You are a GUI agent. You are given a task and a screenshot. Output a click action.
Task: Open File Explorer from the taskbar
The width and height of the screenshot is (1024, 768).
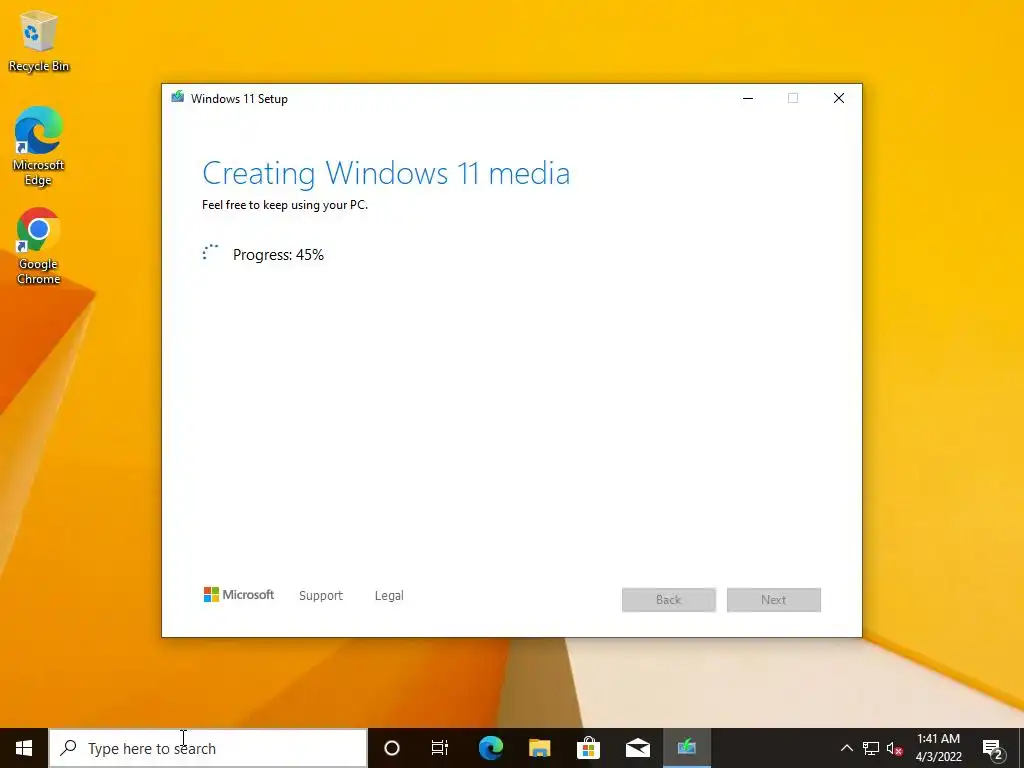click(x=539, y=748)
